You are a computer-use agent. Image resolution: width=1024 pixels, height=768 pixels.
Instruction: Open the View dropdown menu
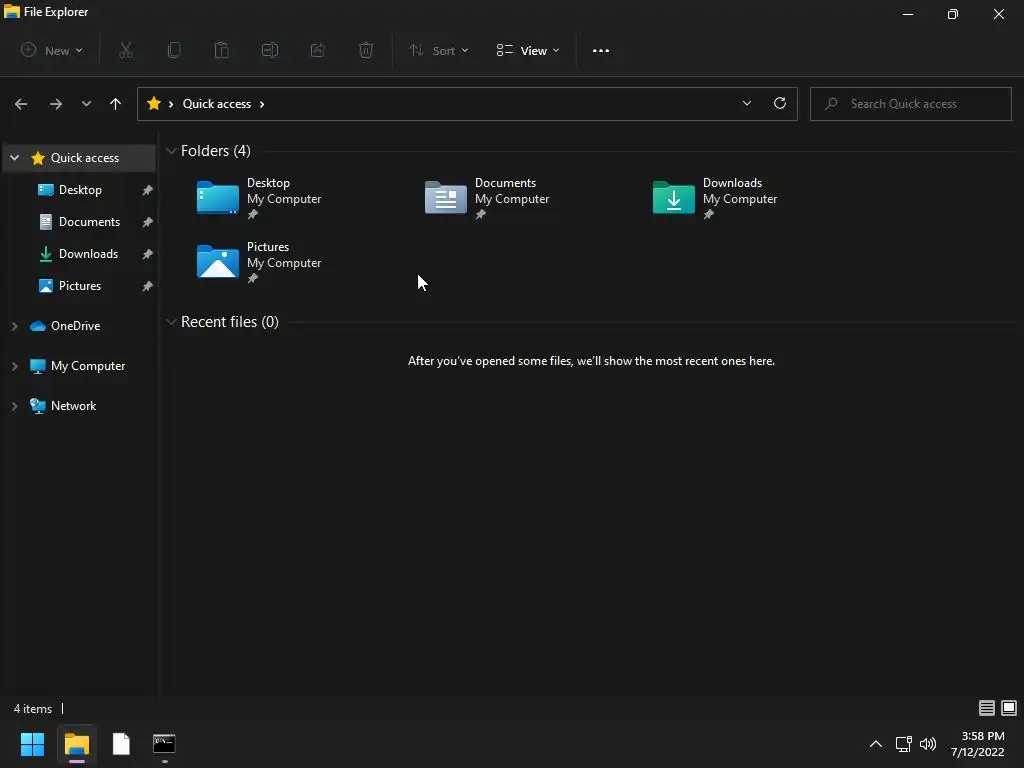[528, 50]
